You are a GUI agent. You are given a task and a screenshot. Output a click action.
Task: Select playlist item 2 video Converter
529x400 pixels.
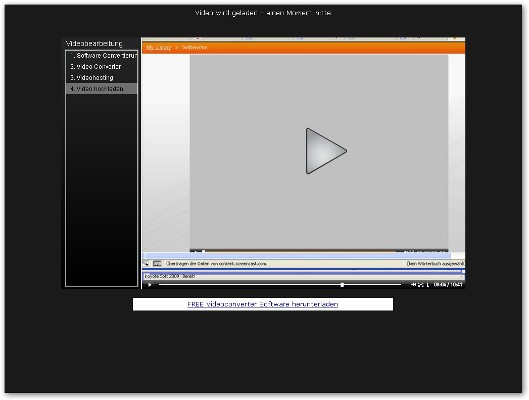102,66
